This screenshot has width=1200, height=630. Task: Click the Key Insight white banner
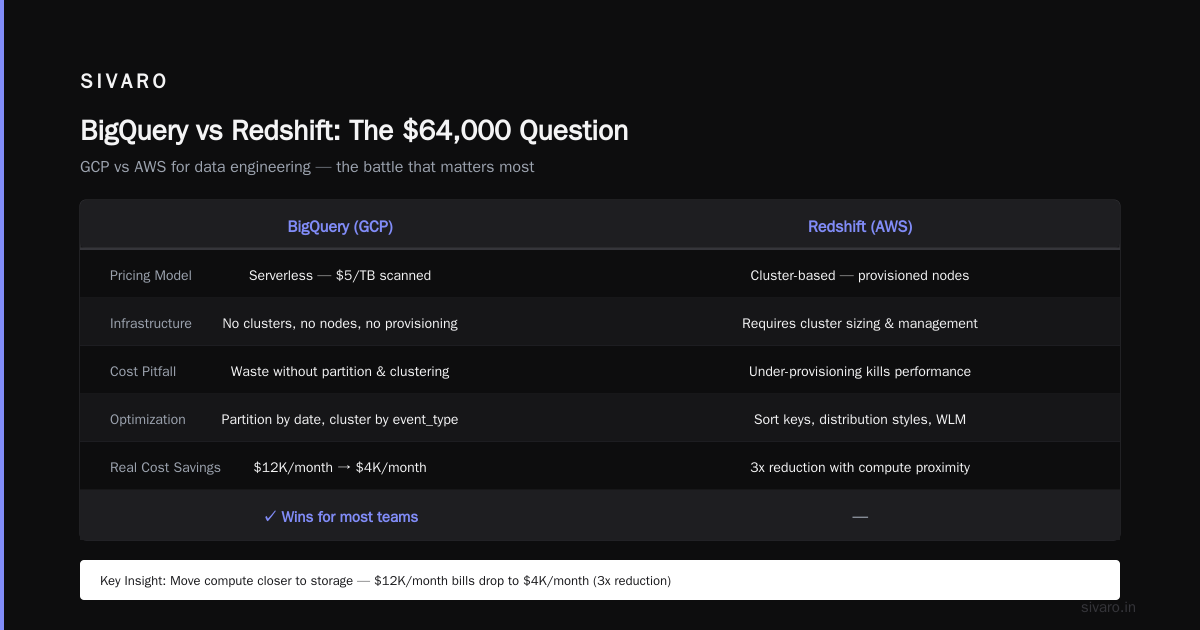(x=600, y=580)
